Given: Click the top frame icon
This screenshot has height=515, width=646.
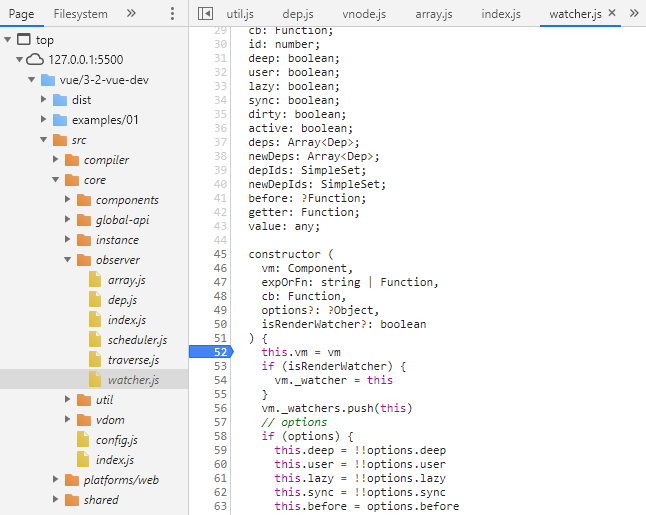Looking at the screenshot, I should [23, 40].
